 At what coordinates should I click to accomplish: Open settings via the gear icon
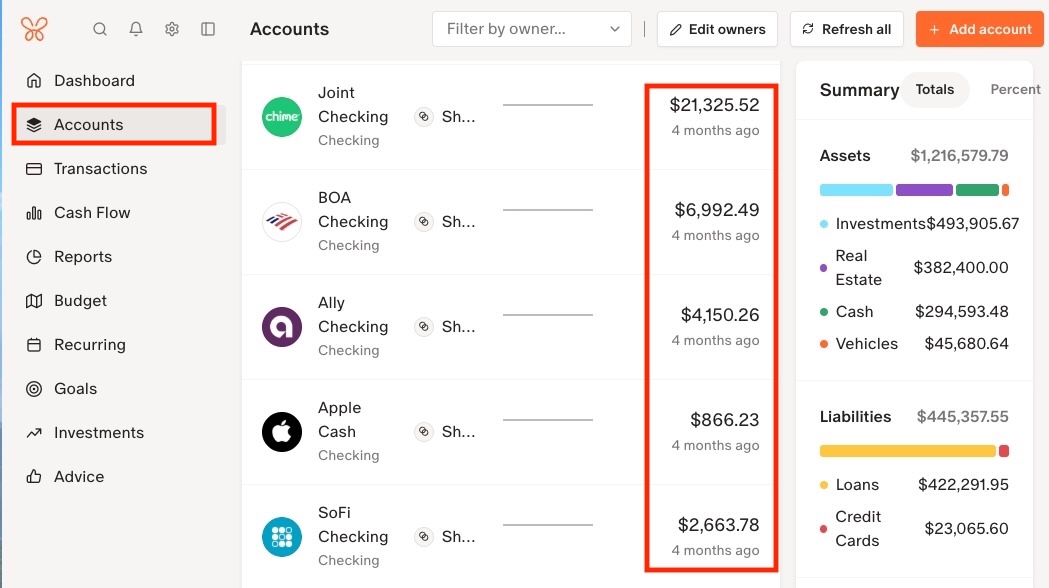pyautogui.click(x=172, y=29)
